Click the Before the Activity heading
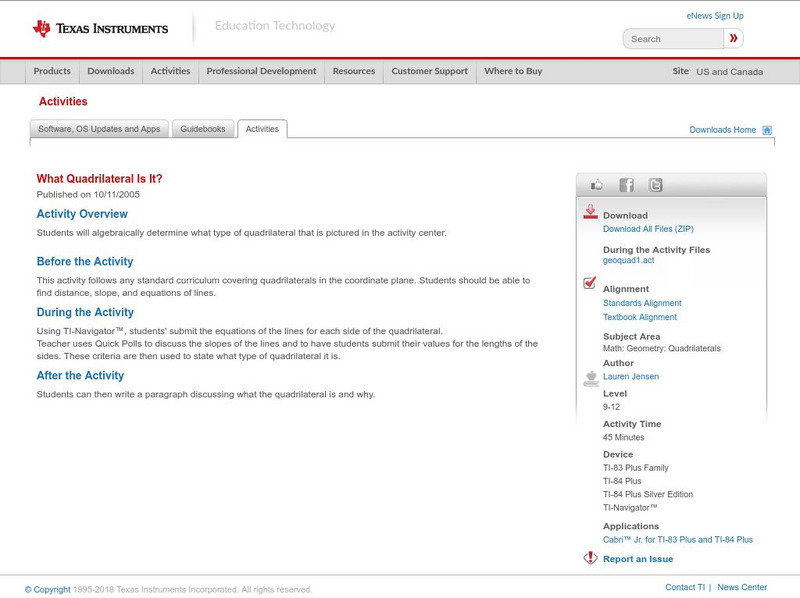The height and width of the screenshot is (598, 800). [85, 261]
